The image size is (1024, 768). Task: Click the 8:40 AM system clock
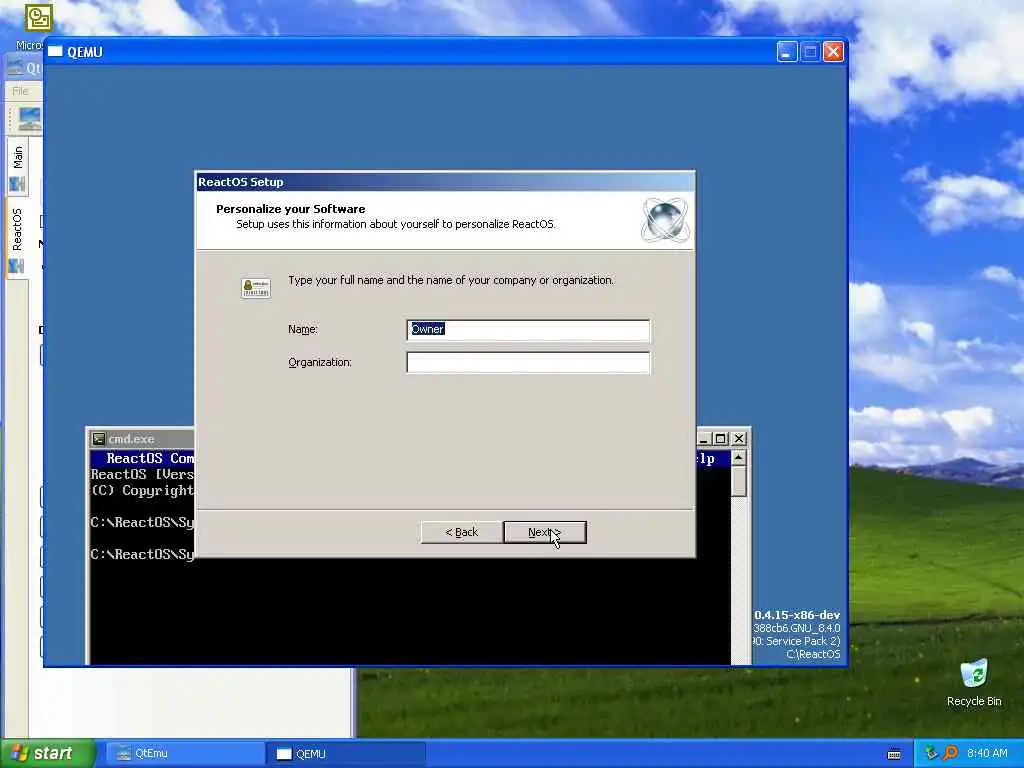click(x=987, y=754)
